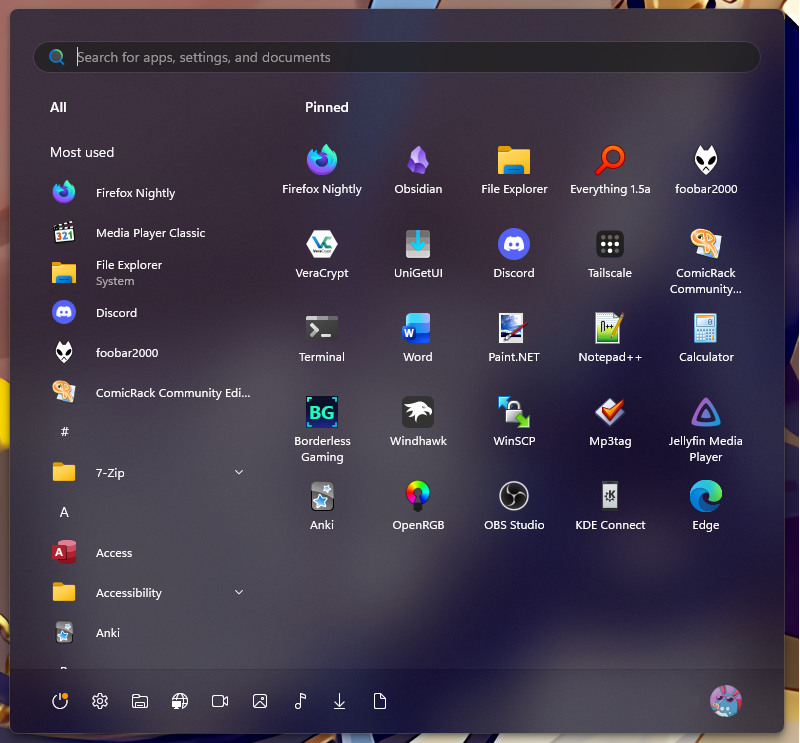Expand the Accessibility folder chevron
The width and height of the screenshot is (800, 743).
coord(239,592)
